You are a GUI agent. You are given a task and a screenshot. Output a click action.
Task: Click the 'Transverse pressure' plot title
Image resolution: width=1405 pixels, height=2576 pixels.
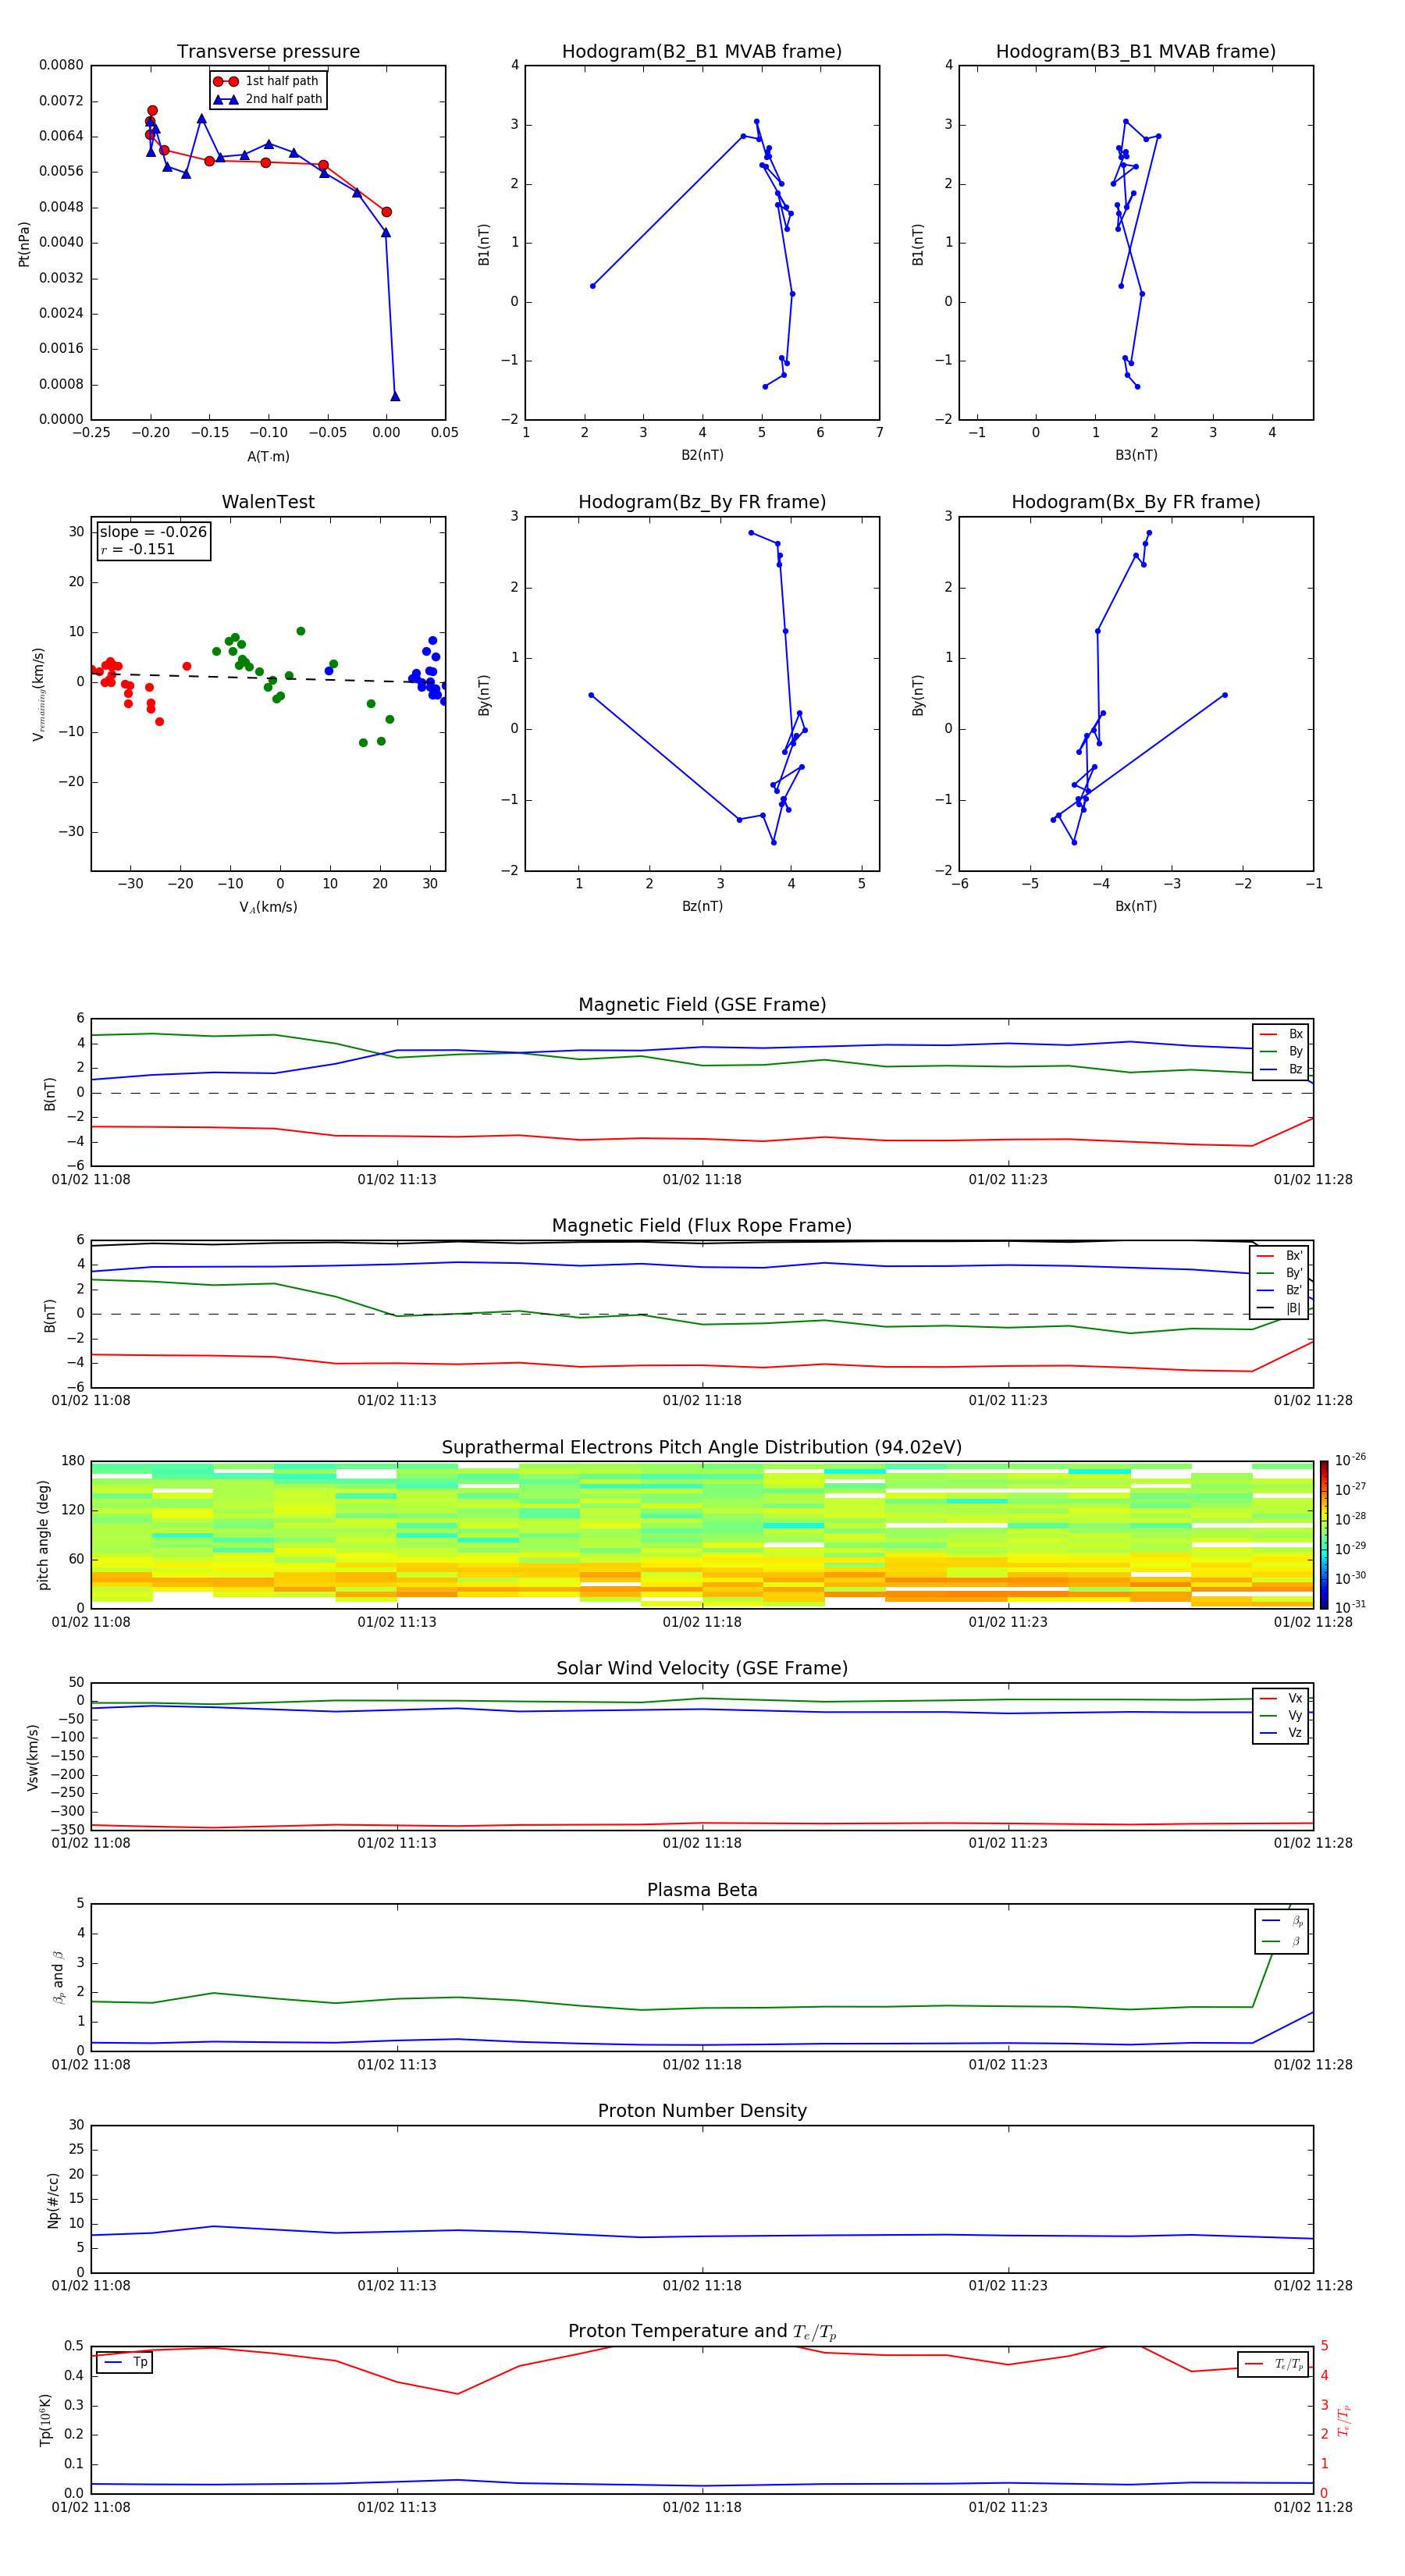coord(268,52)
